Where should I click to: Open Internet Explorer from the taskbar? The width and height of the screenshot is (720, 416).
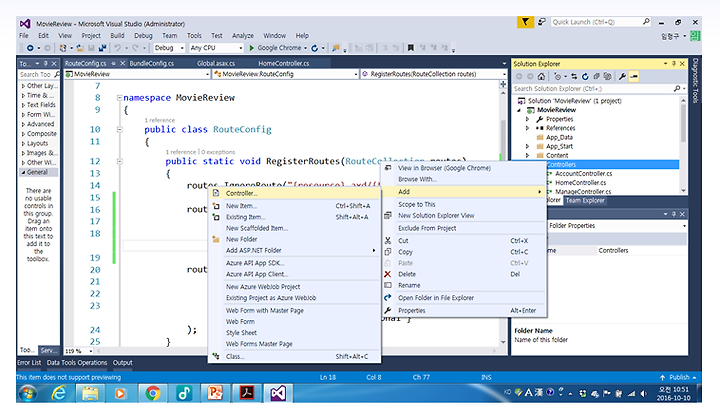click(59, 394)
